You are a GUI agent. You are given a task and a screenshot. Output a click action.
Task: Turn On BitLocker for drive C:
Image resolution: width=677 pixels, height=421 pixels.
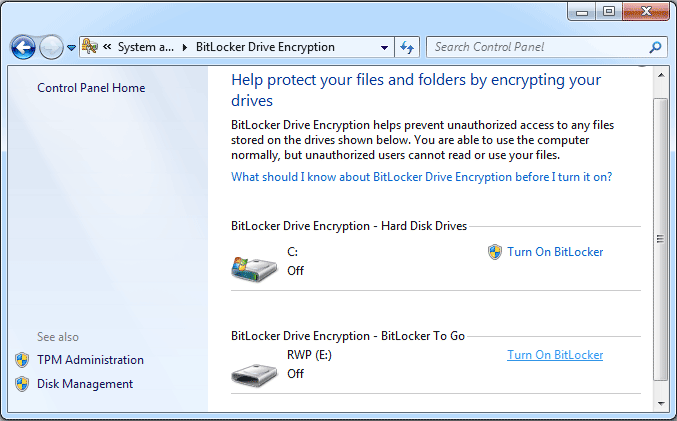click(x=555, y=252)
